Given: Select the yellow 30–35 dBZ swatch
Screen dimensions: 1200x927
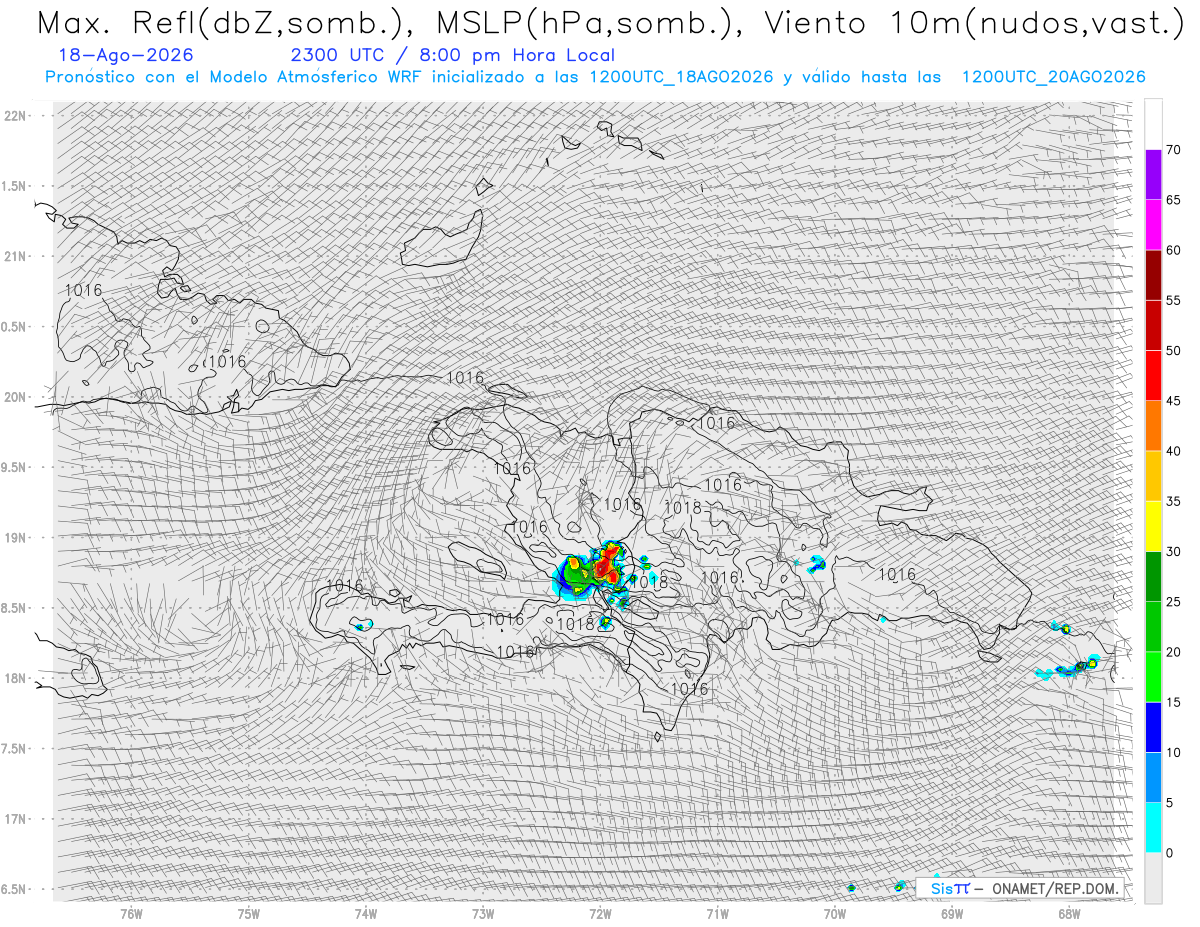Looking at the screenshot, I should coord(1153,526).
